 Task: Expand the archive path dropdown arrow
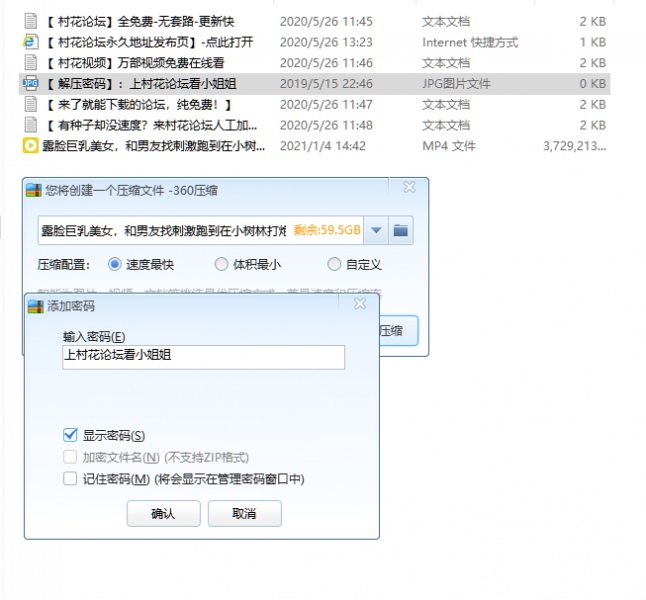376,230
